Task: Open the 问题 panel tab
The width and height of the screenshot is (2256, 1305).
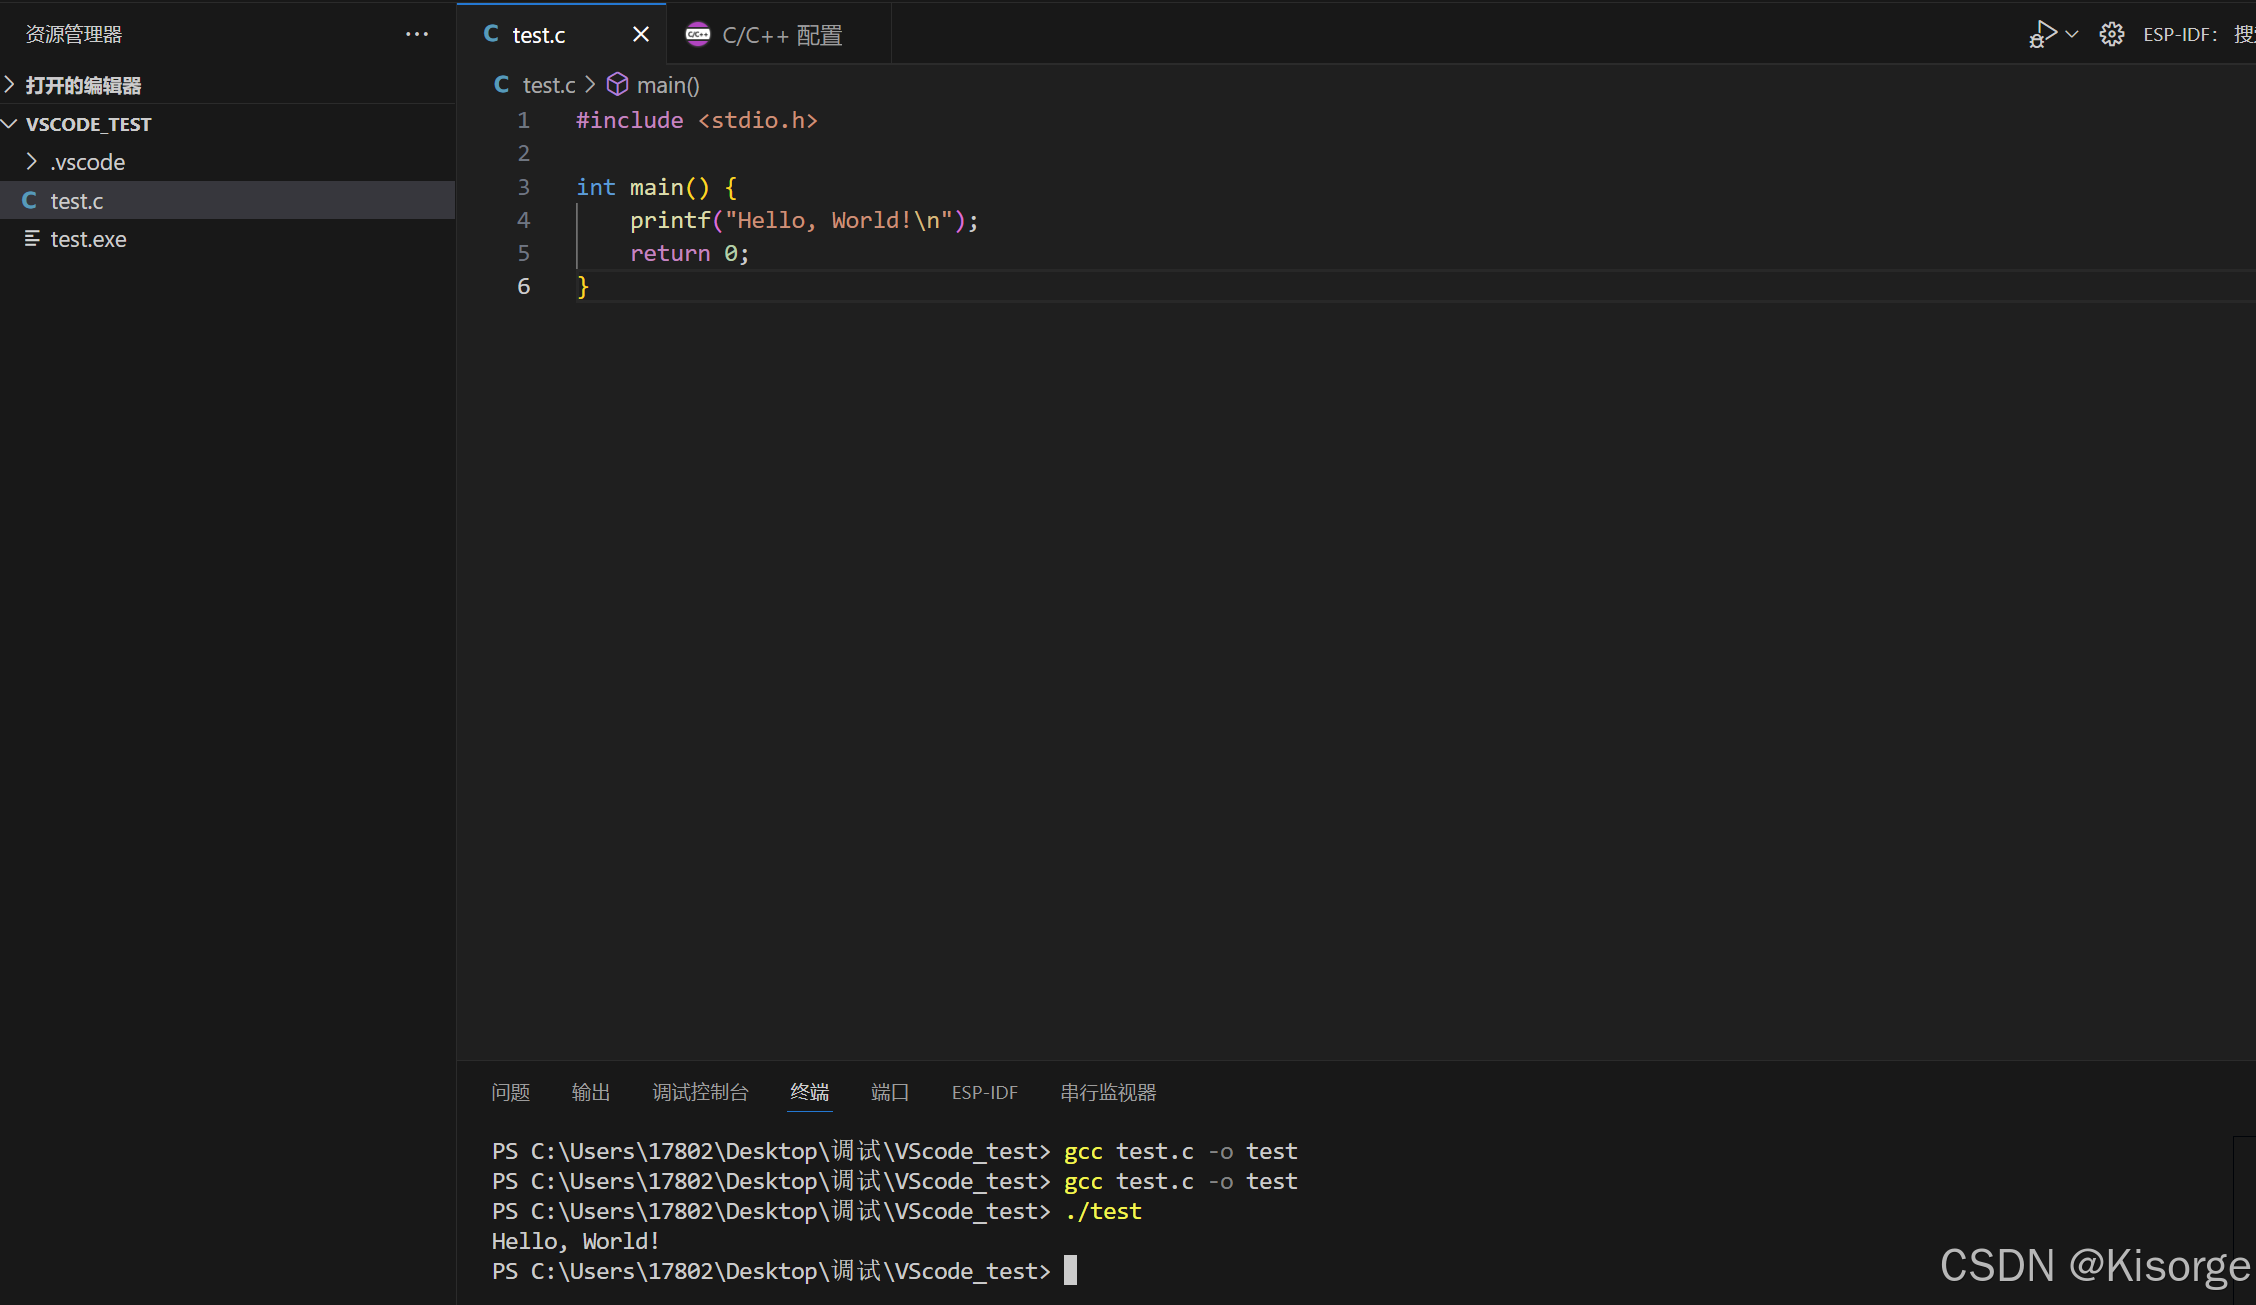Action: (x=511, y=1092)
